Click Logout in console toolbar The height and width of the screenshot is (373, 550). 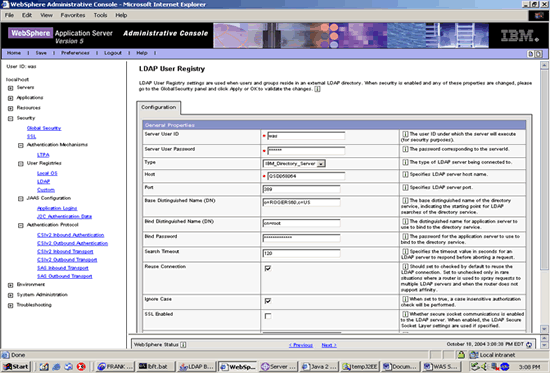tap(113, 53)
